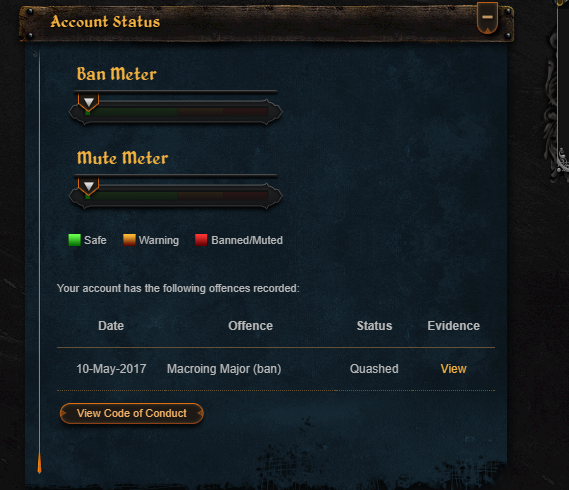View evidence for the Macroing Major offence
Image resolution: width=569 pixels, height=490 pixels.
[453, 369]
